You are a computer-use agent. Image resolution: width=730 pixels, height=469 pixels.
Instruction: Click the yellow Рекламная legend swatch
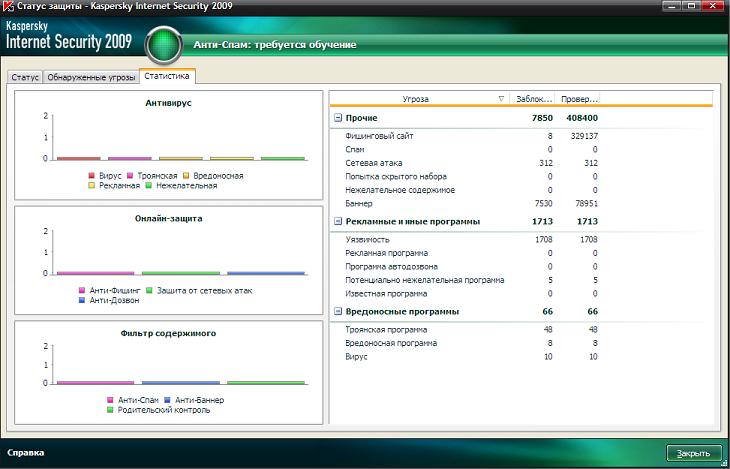(92, 186)
